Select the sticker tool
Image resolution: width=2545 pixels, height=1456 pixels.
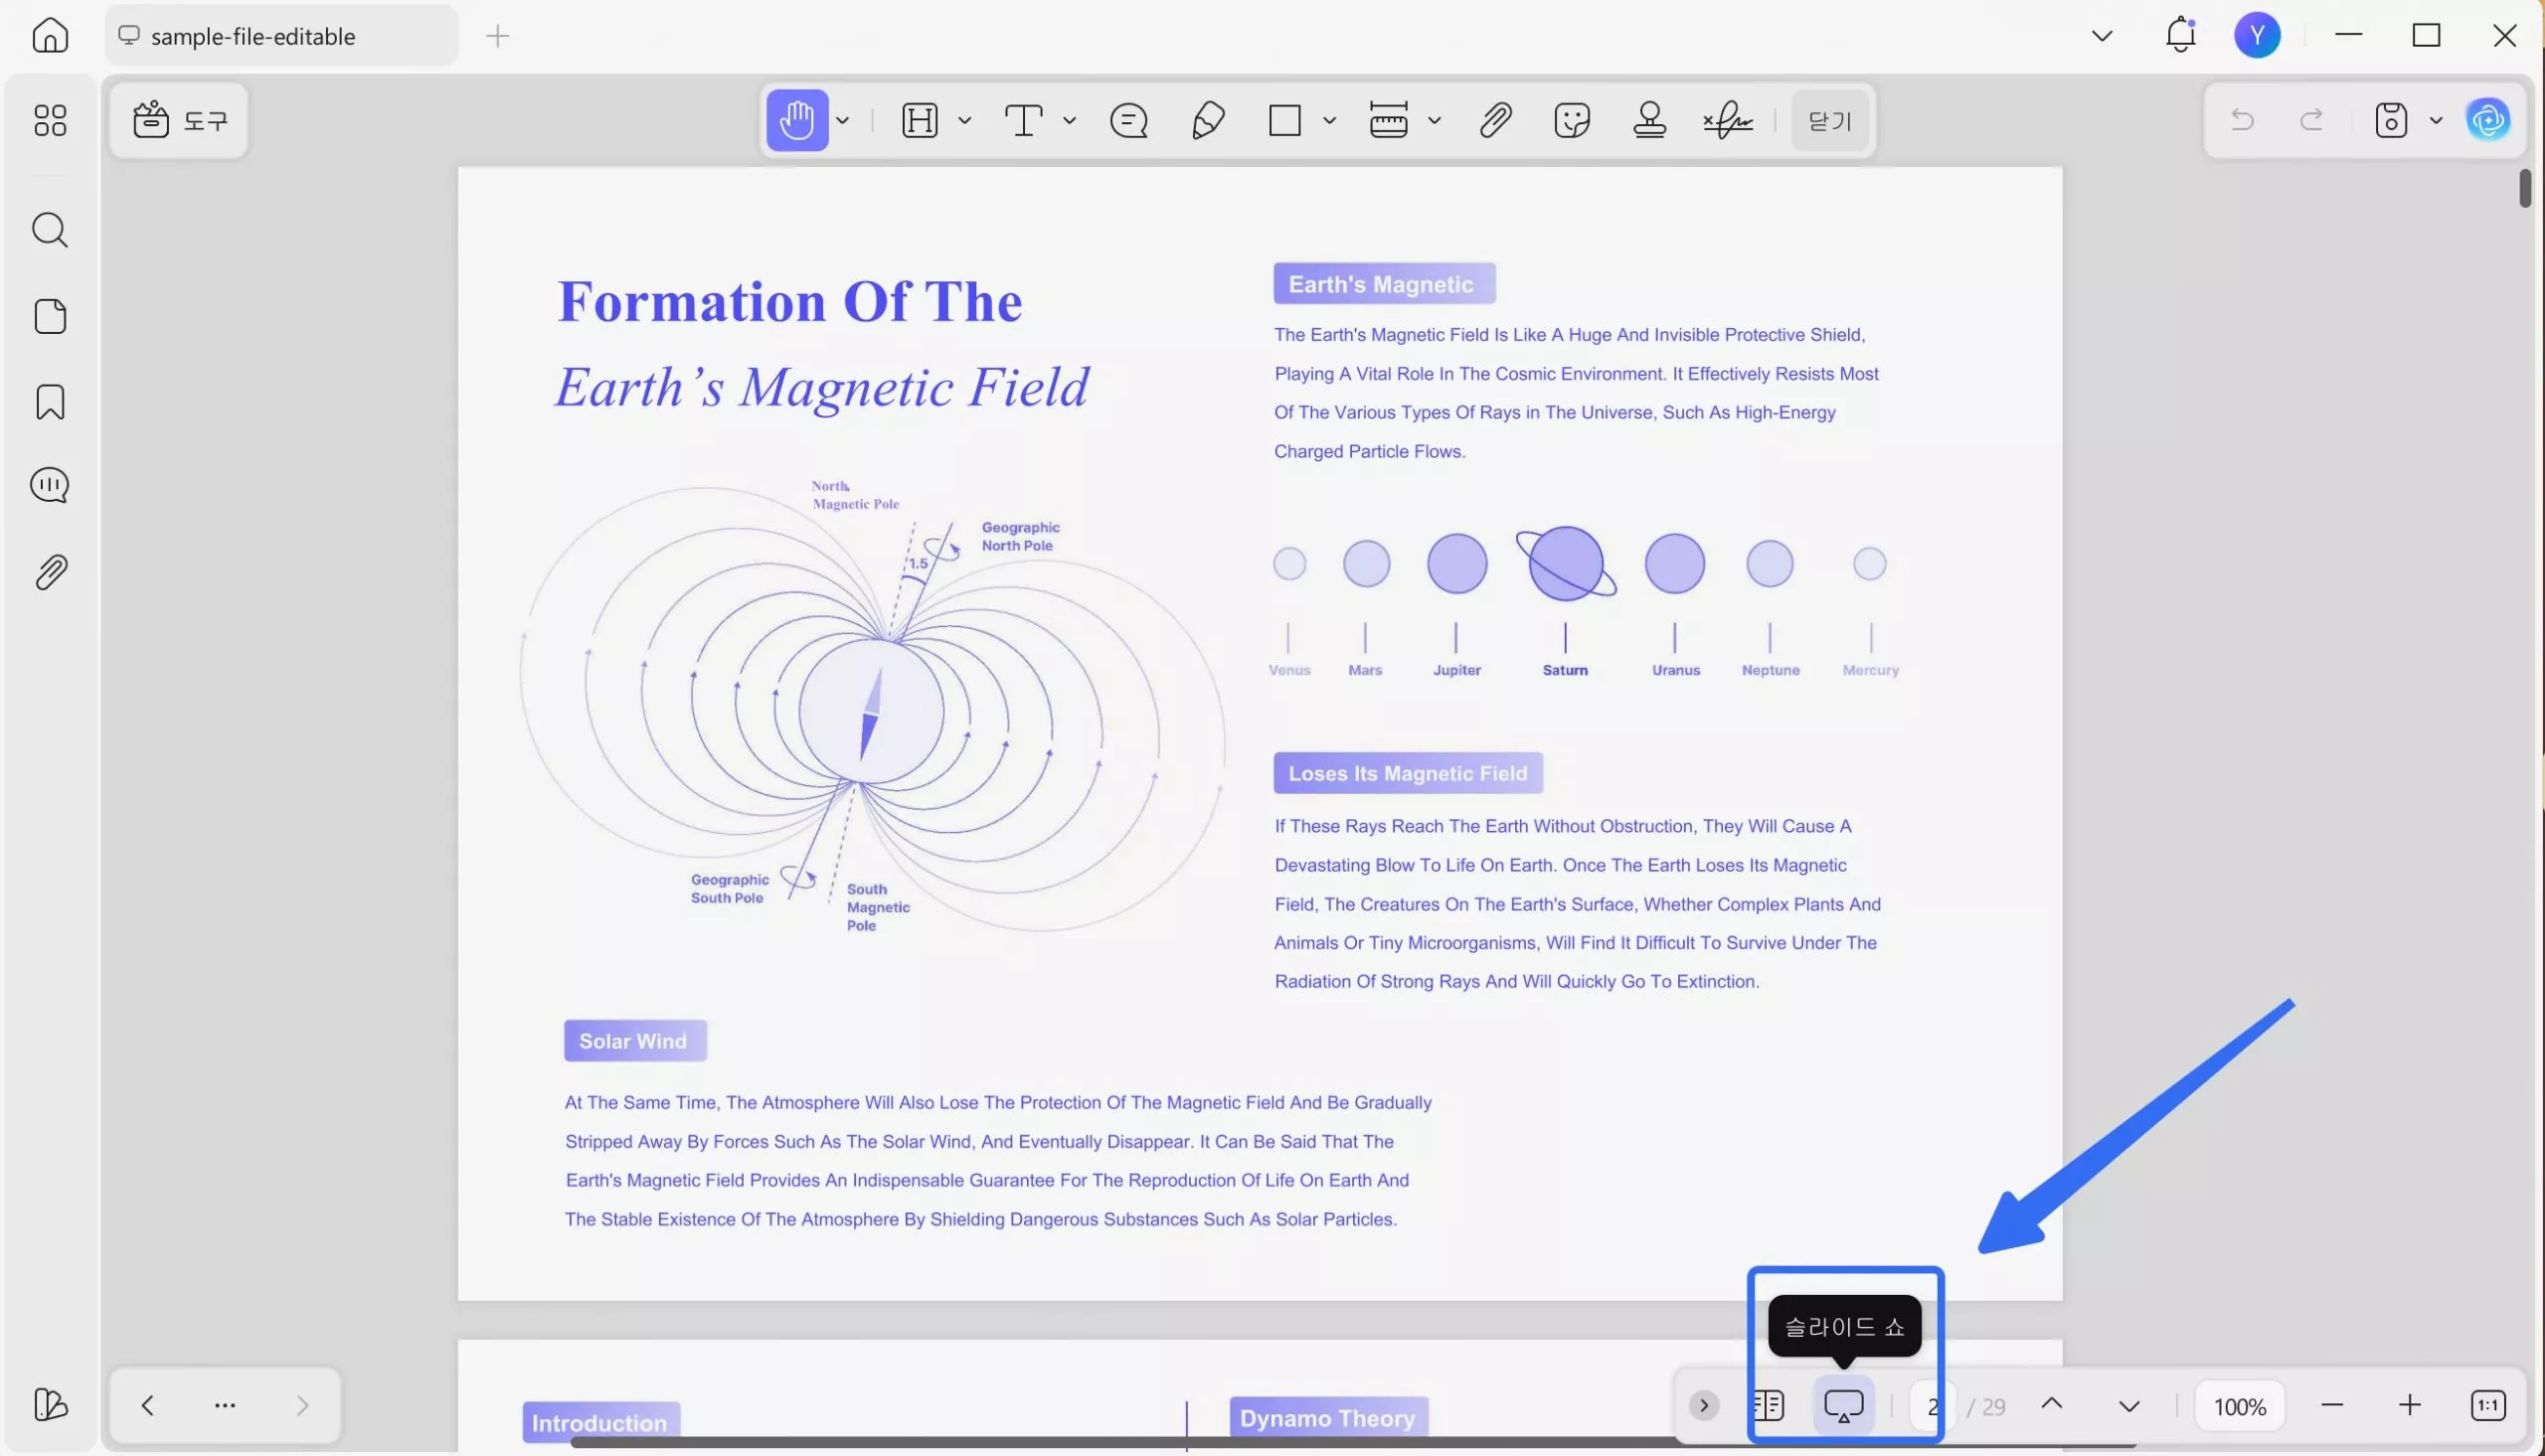click(x=1572, y=120)
